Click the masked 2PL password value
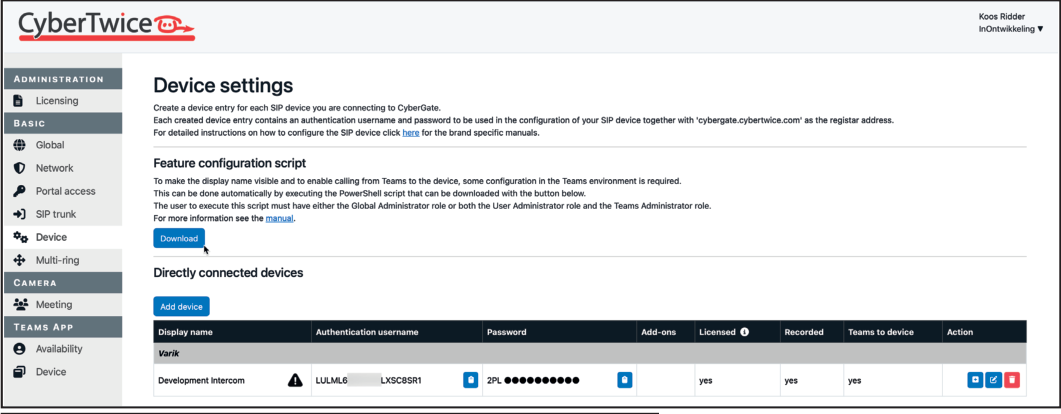The height and width of the screenshot is (414, 1061). tap(533, 381)
